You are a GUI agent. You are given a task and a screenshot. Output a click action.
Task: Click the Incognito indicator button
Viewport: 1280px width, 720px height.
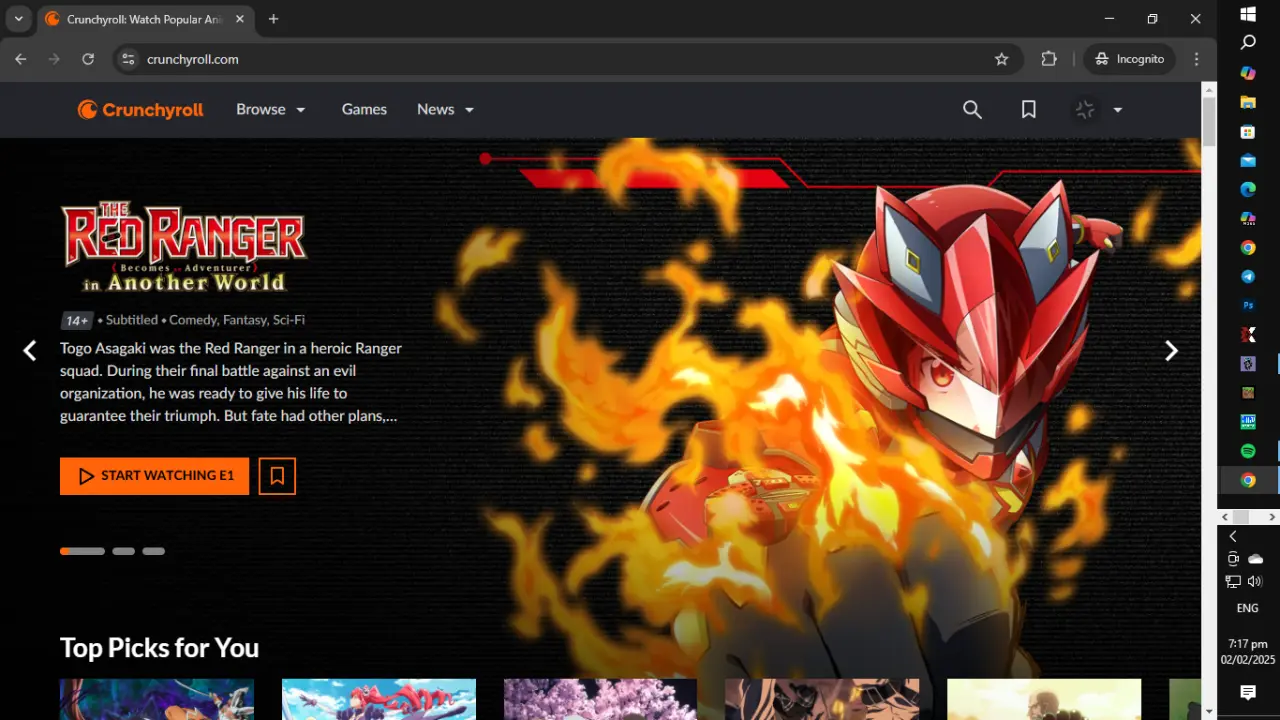(1129, 59)
